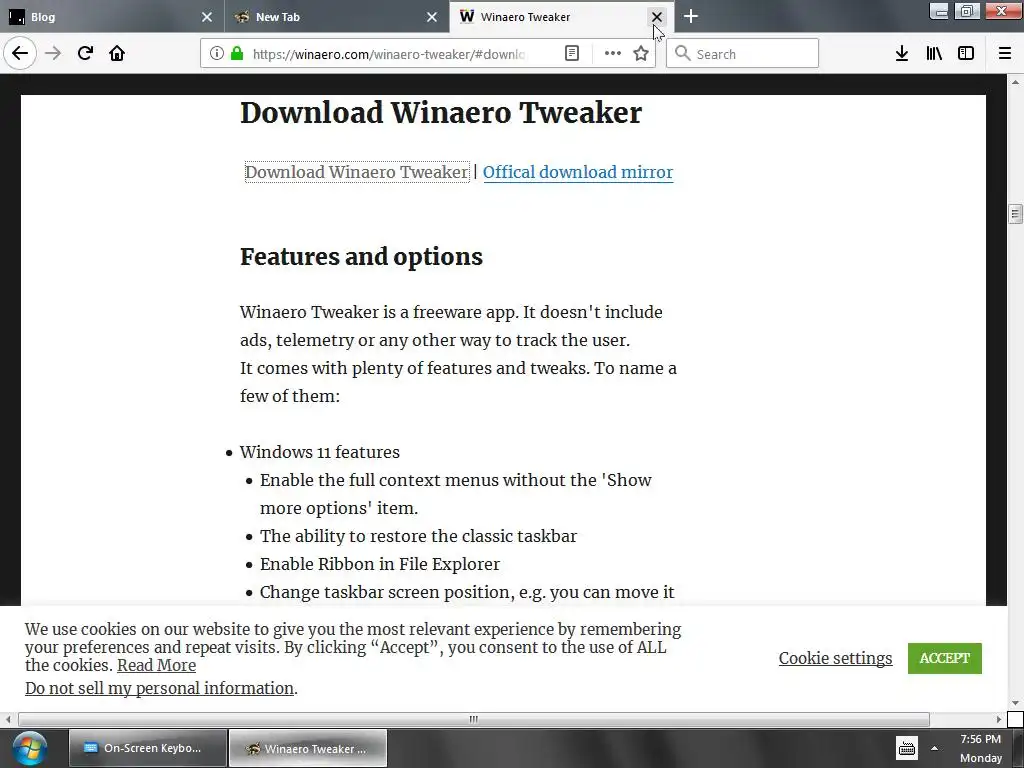Close the Winaero Tweaker tab

[x=657, y=17]
